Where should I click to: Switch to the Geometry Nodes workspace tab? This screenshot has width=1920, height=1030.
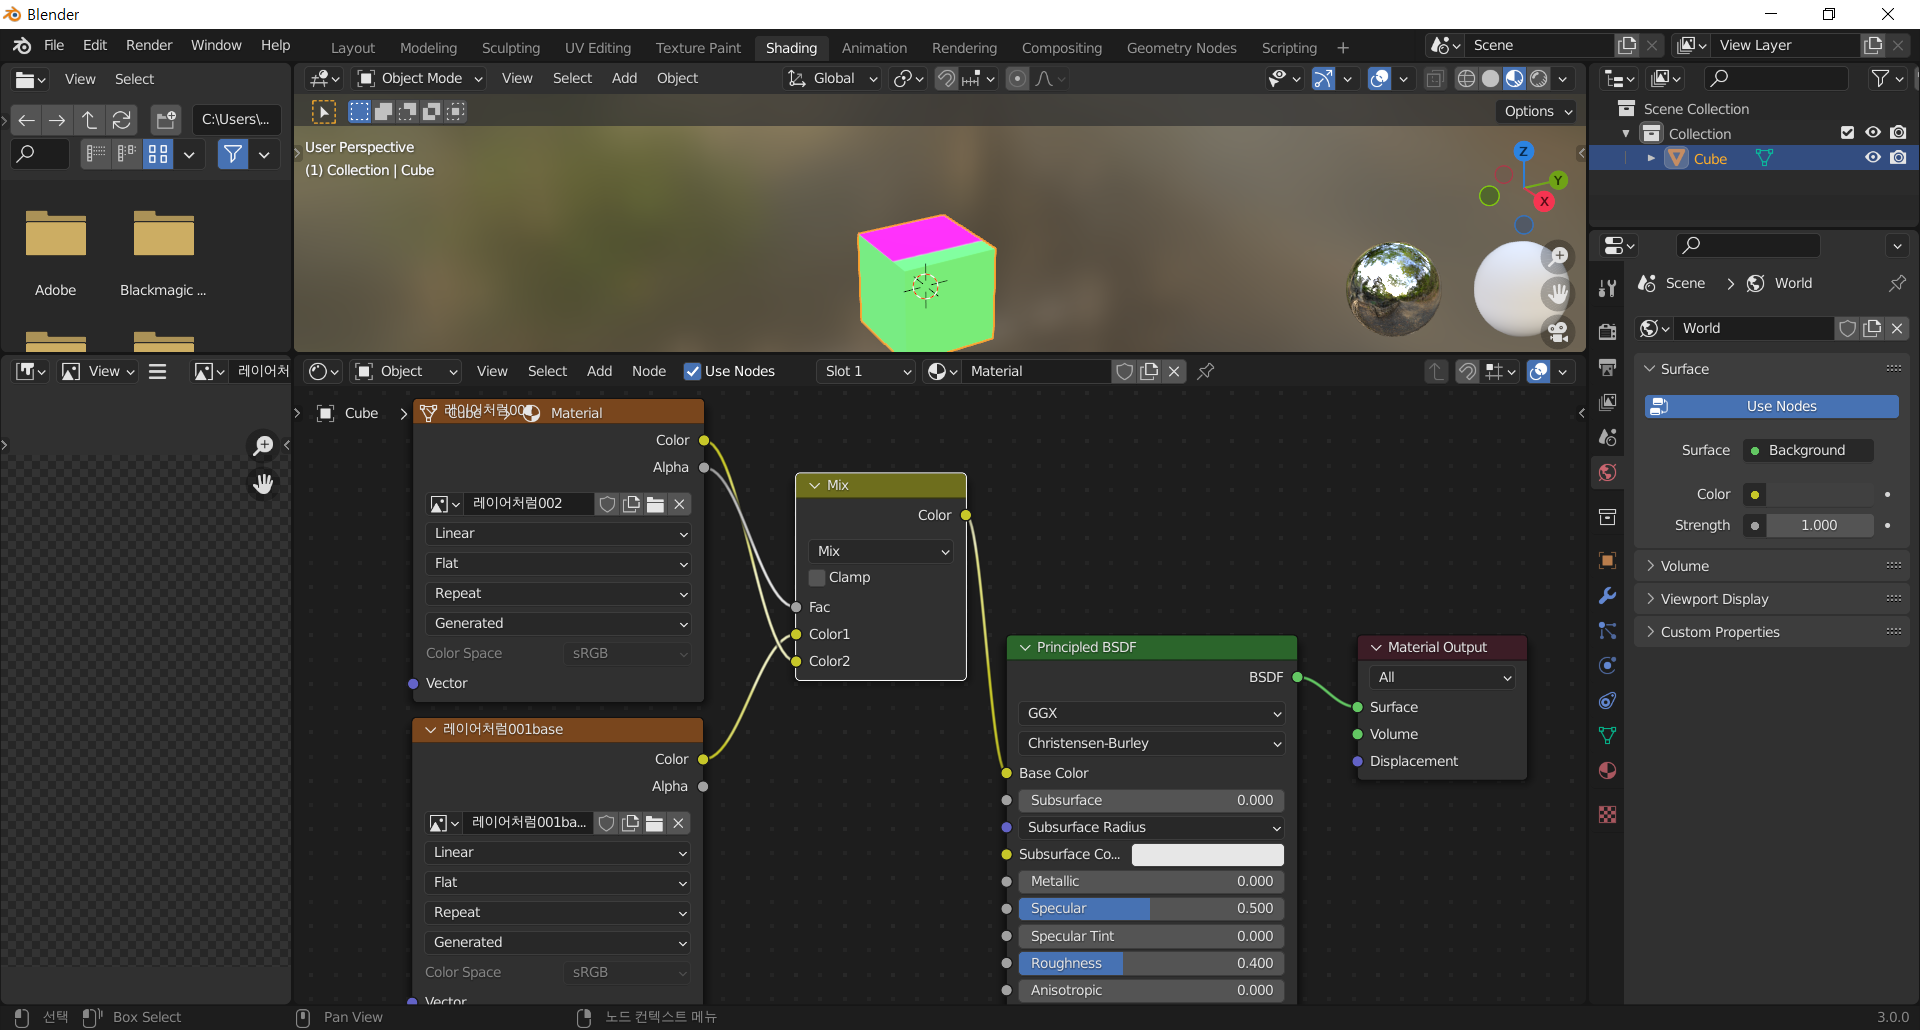click(x=1181, y=48)
